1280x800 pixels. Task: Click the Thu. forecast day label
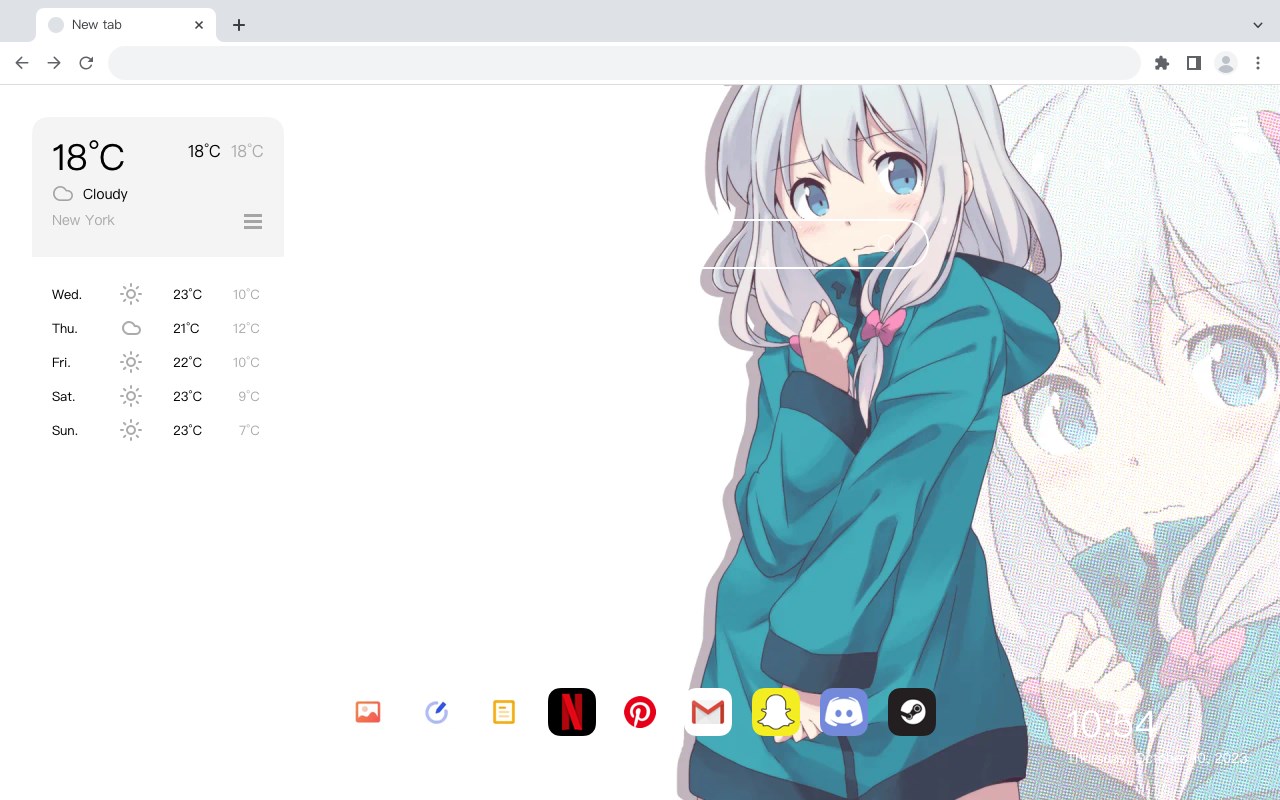click(65, 328)
